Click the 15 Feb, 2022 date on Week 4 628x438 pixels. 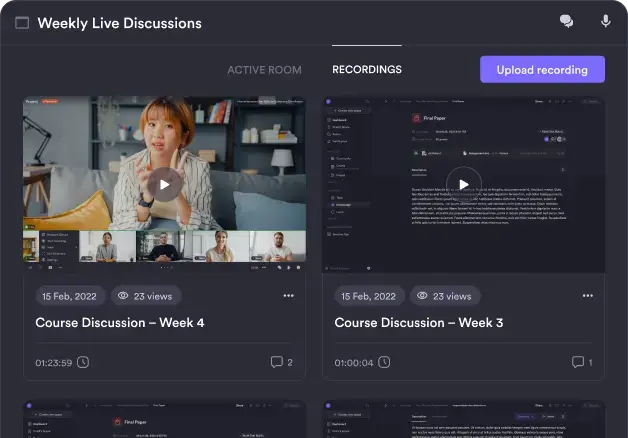click(x=70, y=296)
